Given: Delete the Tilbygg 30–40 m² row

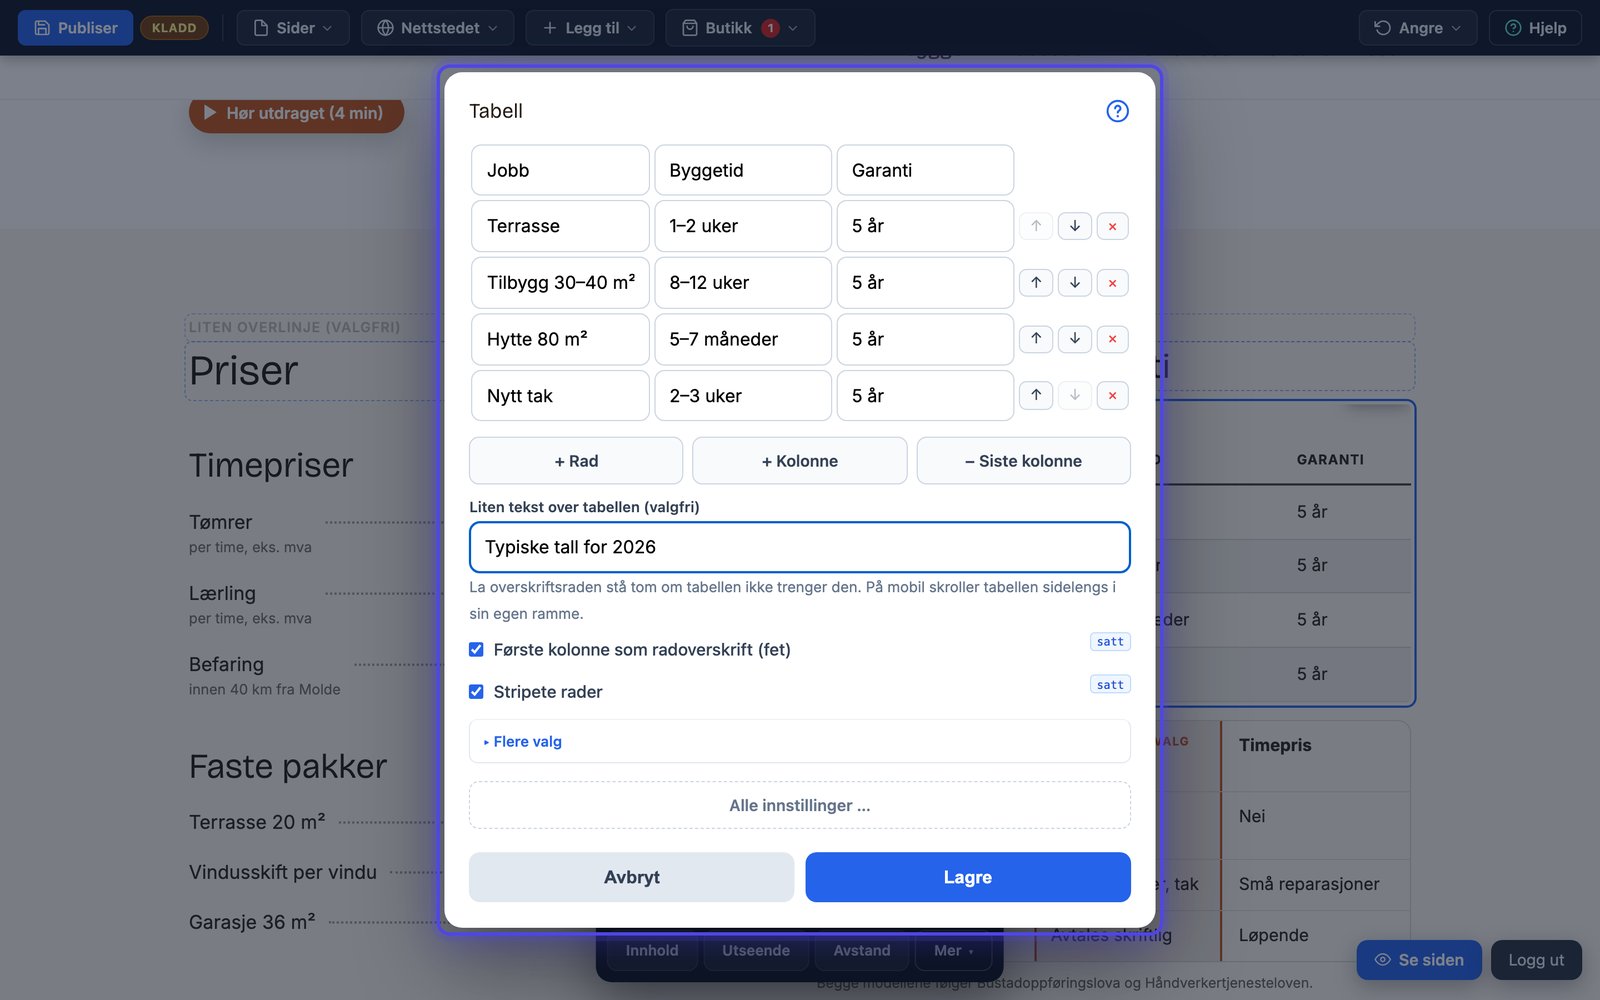Looking at the screenshot, I should (1112, 283).
